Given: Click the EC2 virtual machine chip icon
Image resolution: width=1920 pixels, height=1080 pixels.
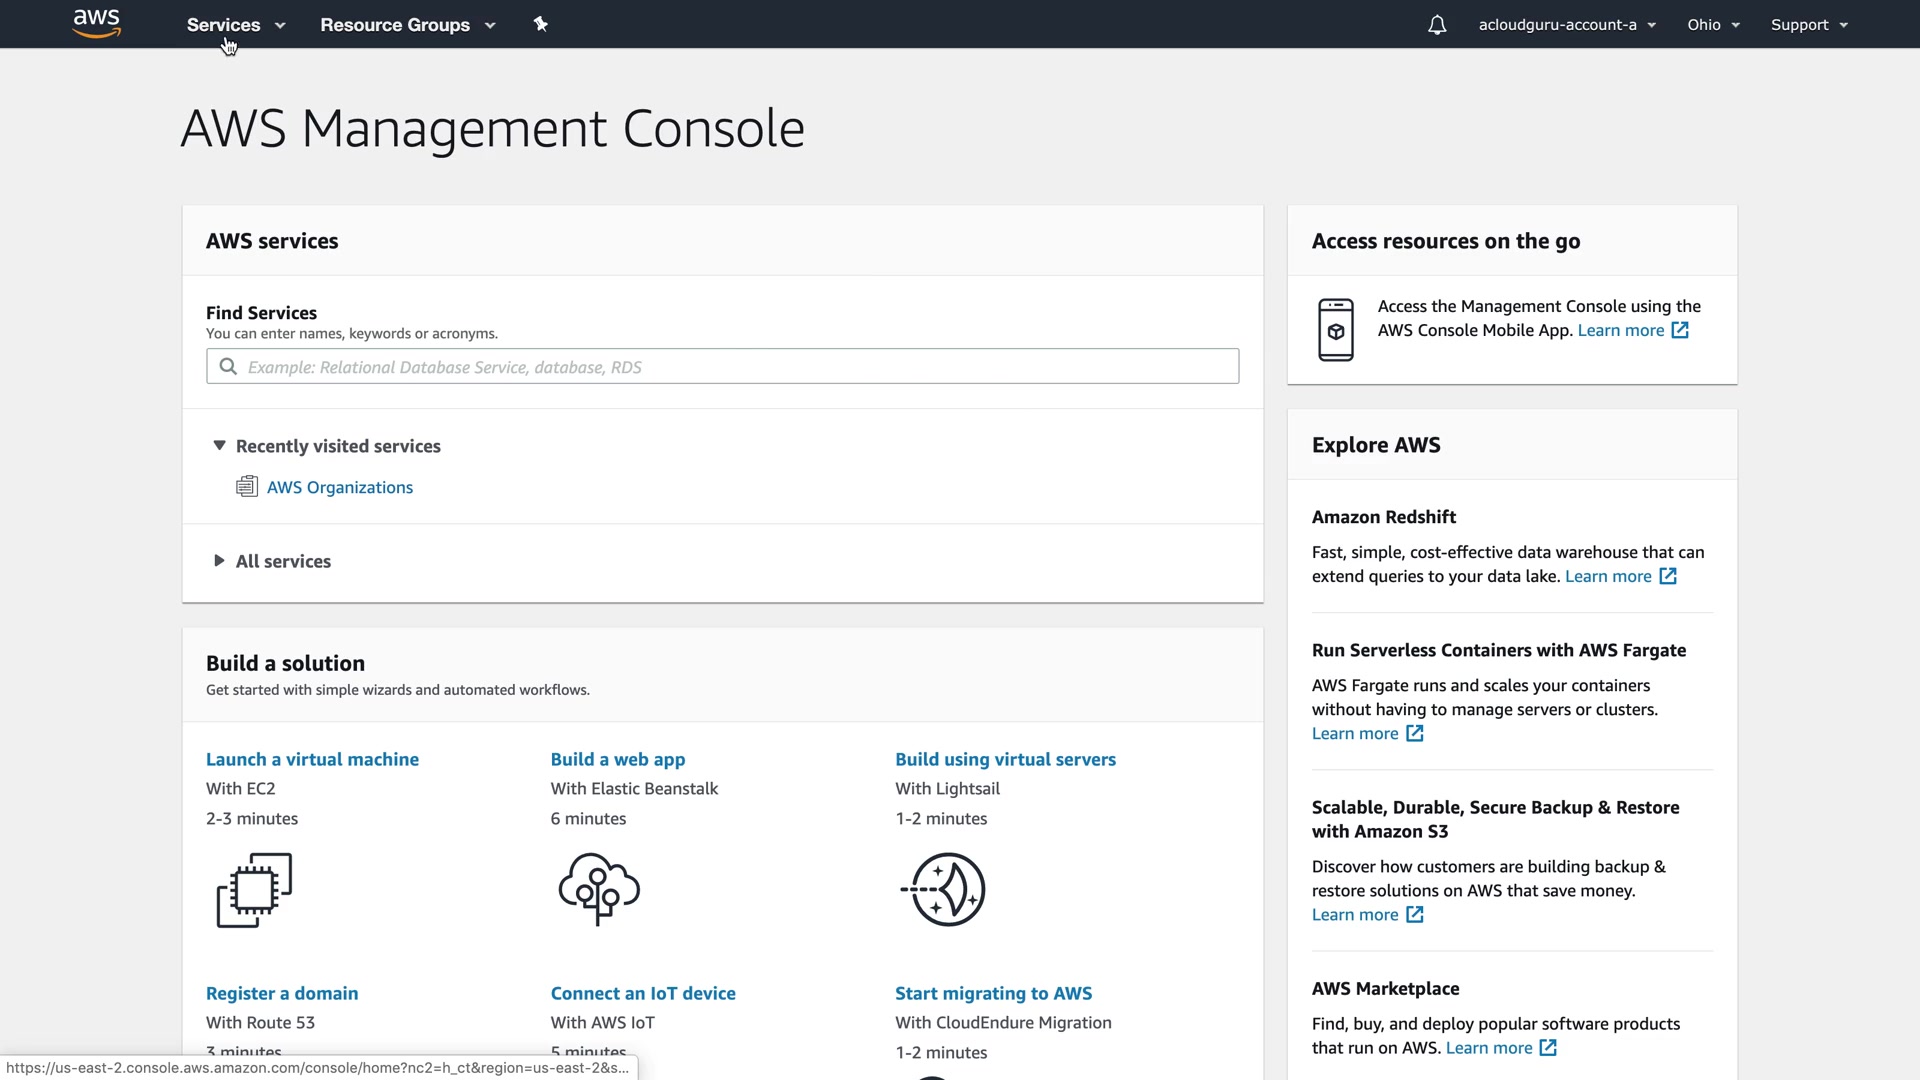Looking at the screenshot, I should [x=254, y=890].
